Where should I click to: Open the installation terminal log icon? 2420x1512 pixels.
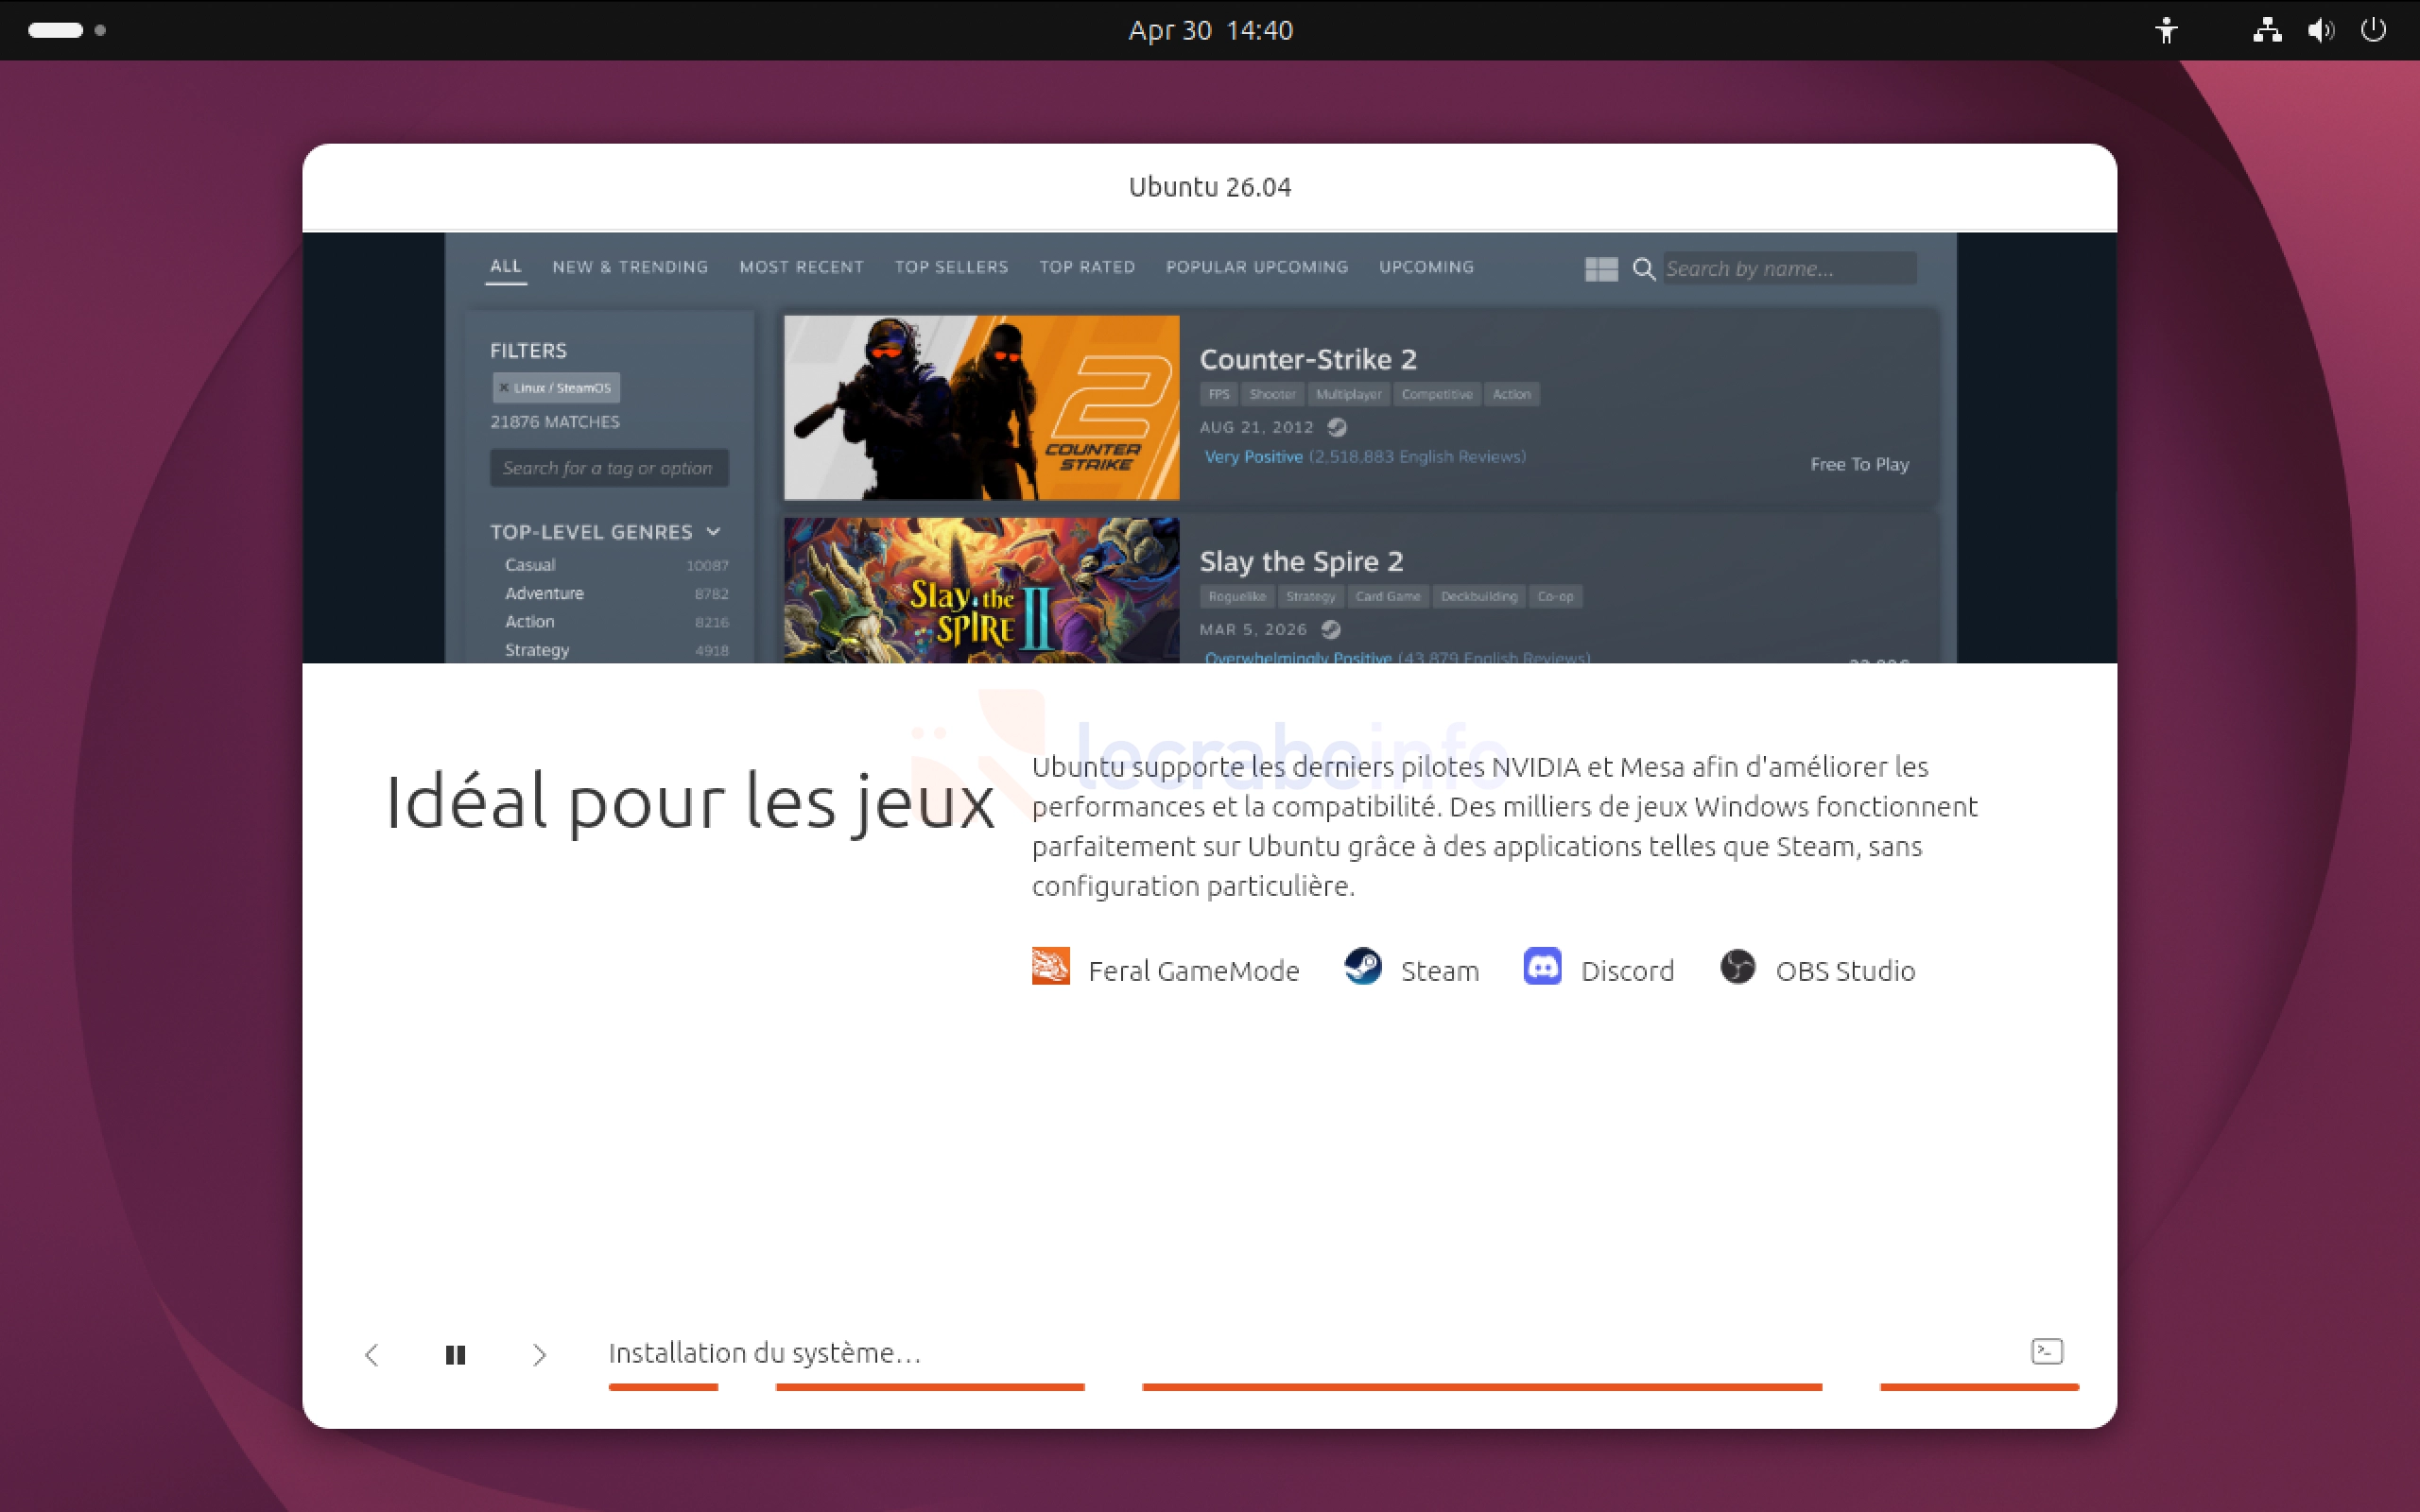click(x=2047, y=1351)
